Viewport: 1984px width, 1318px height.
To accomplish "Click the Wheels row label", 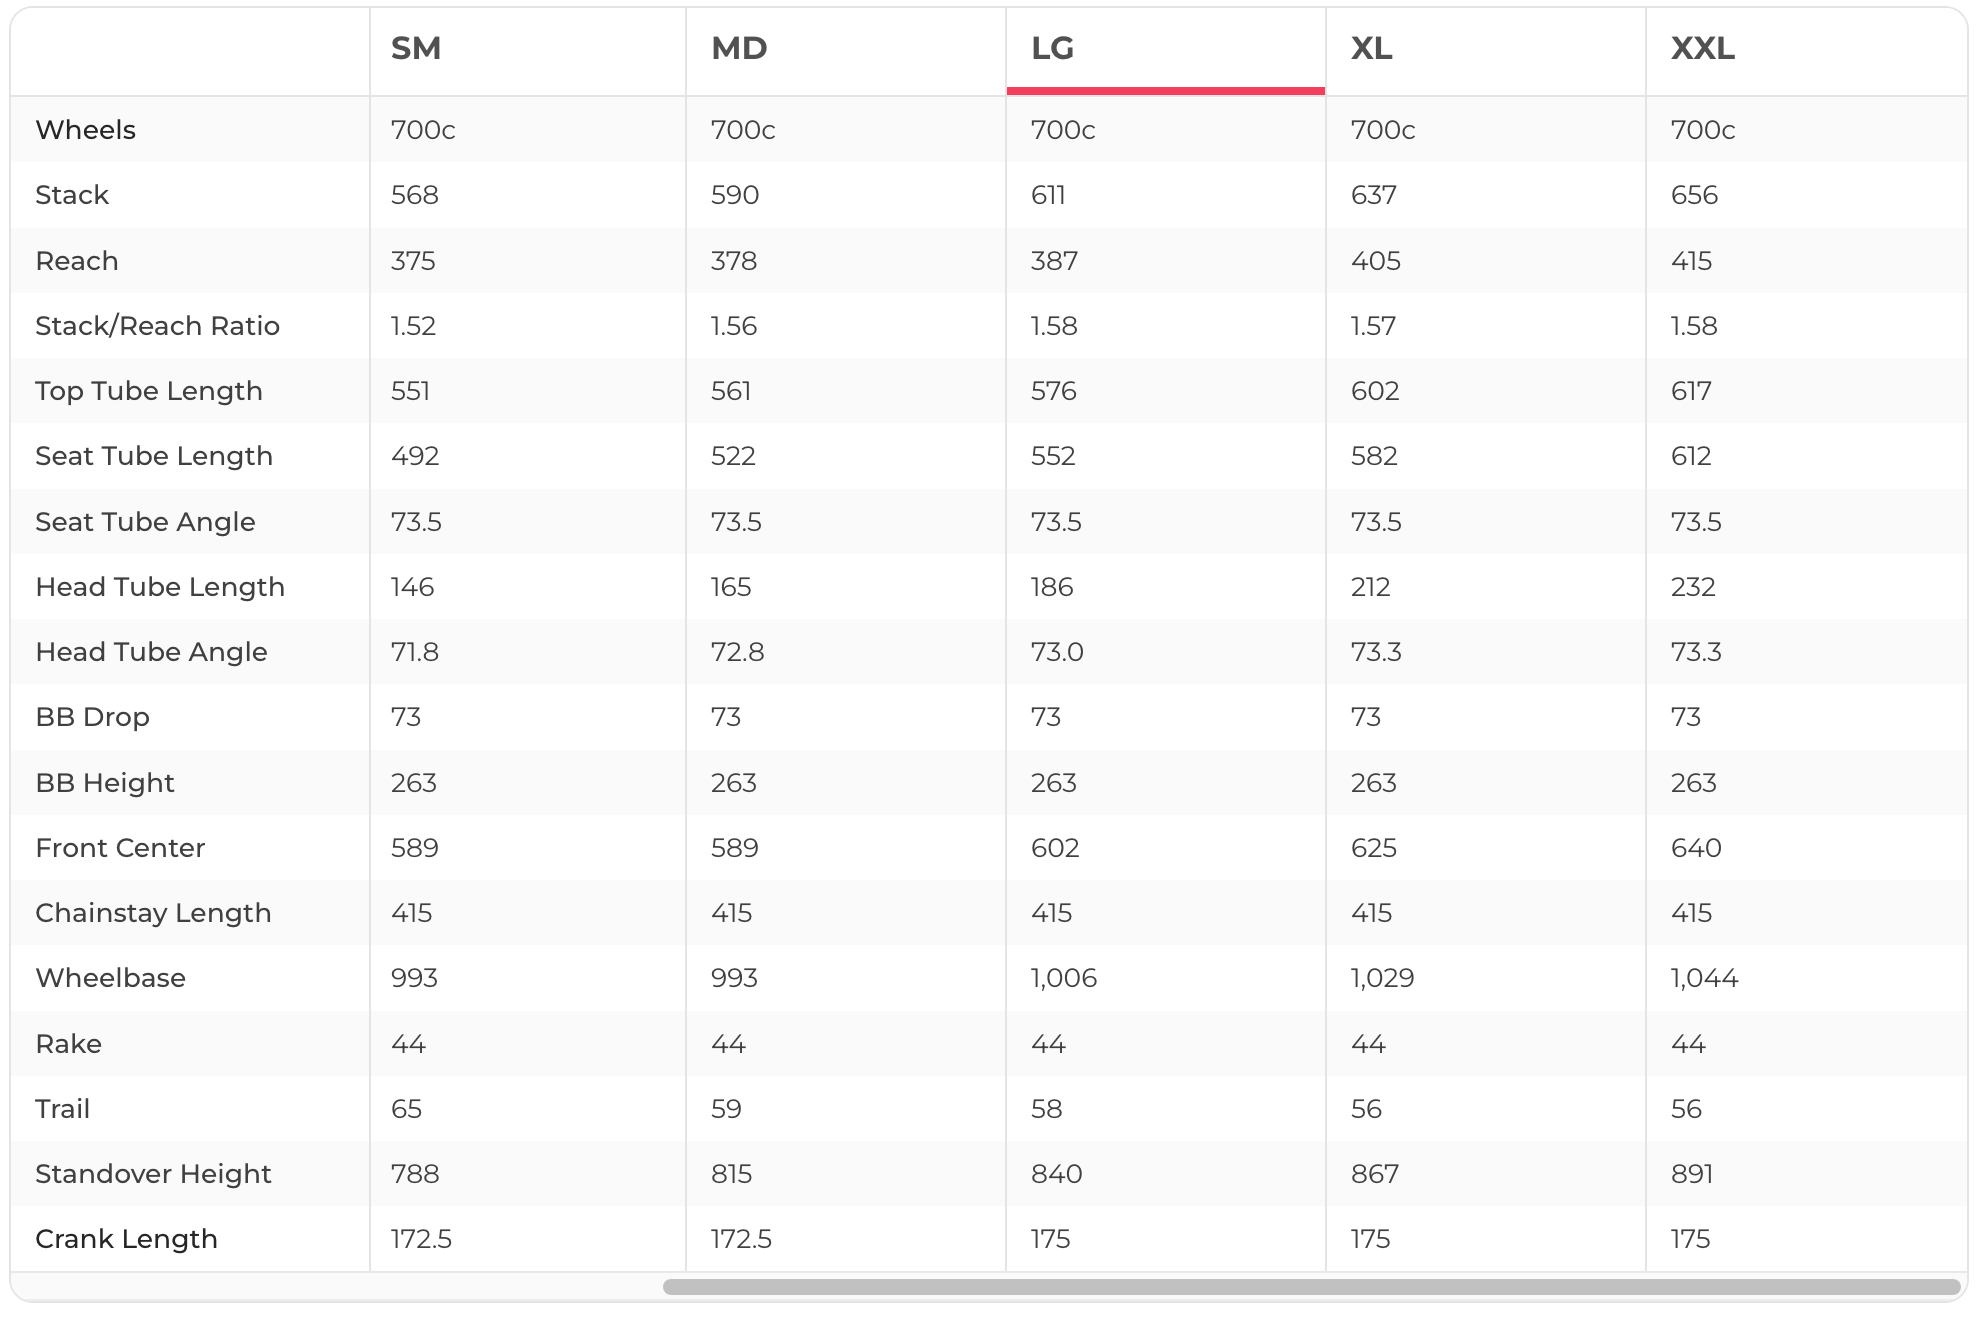I will pyautogui.click(x=86, y=130).
